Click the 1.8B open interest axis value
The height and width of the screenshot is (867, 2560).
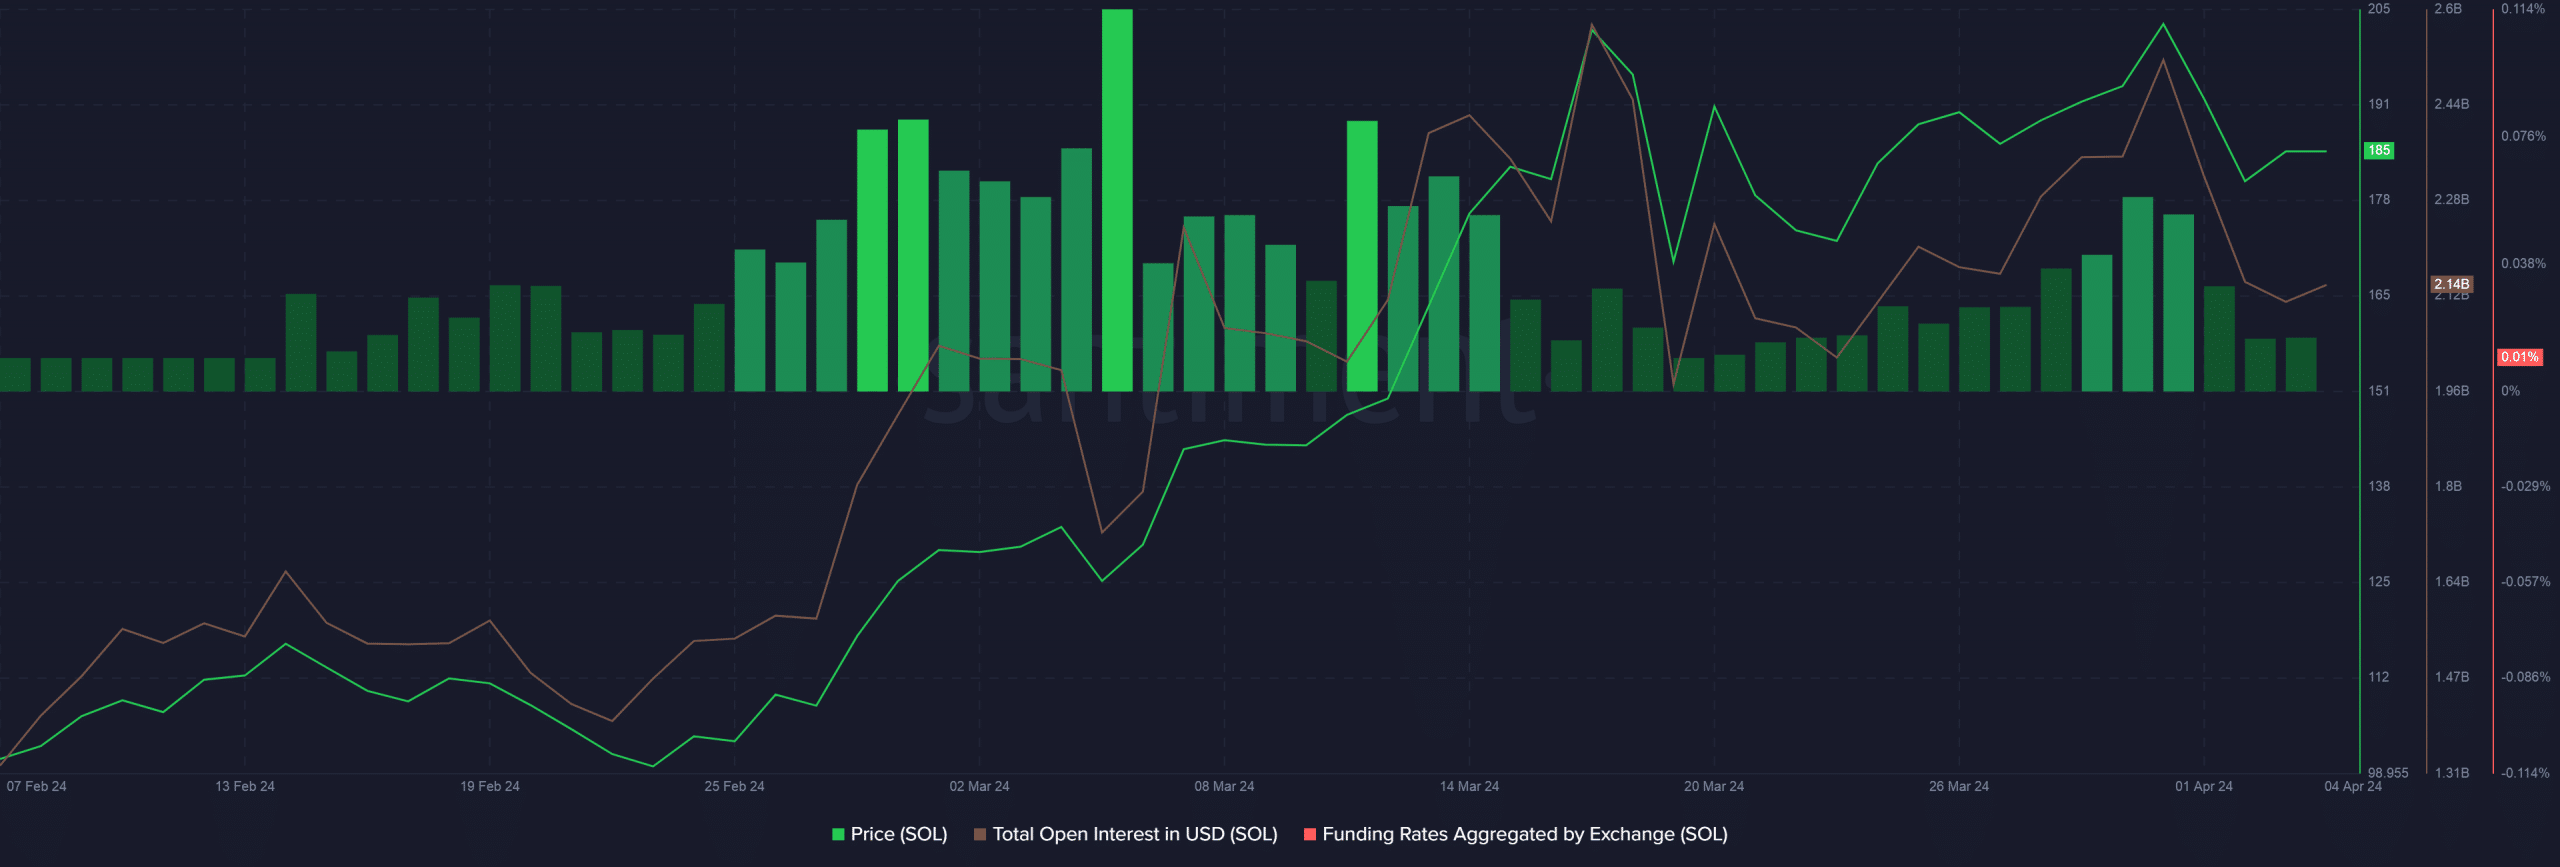click(2448, 486)
